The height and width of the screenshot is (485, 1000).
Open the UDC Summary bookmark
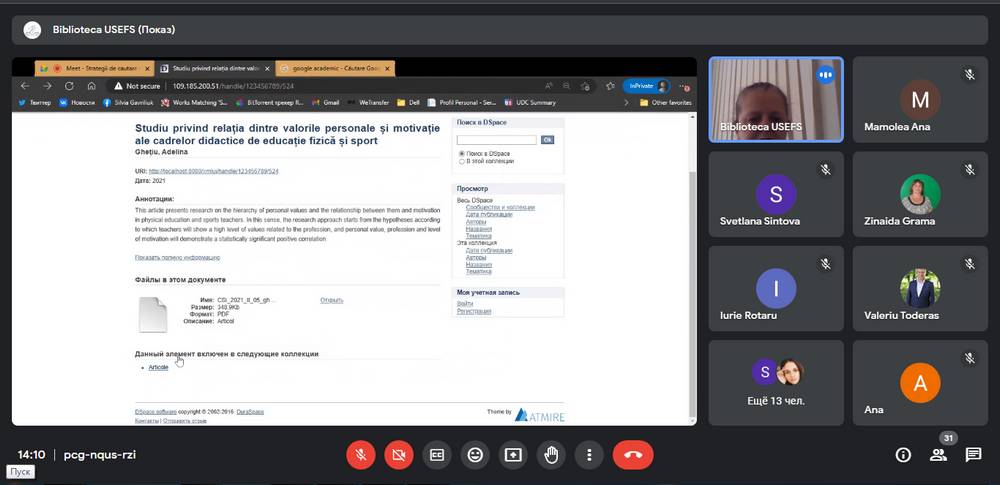click(530, 102)
